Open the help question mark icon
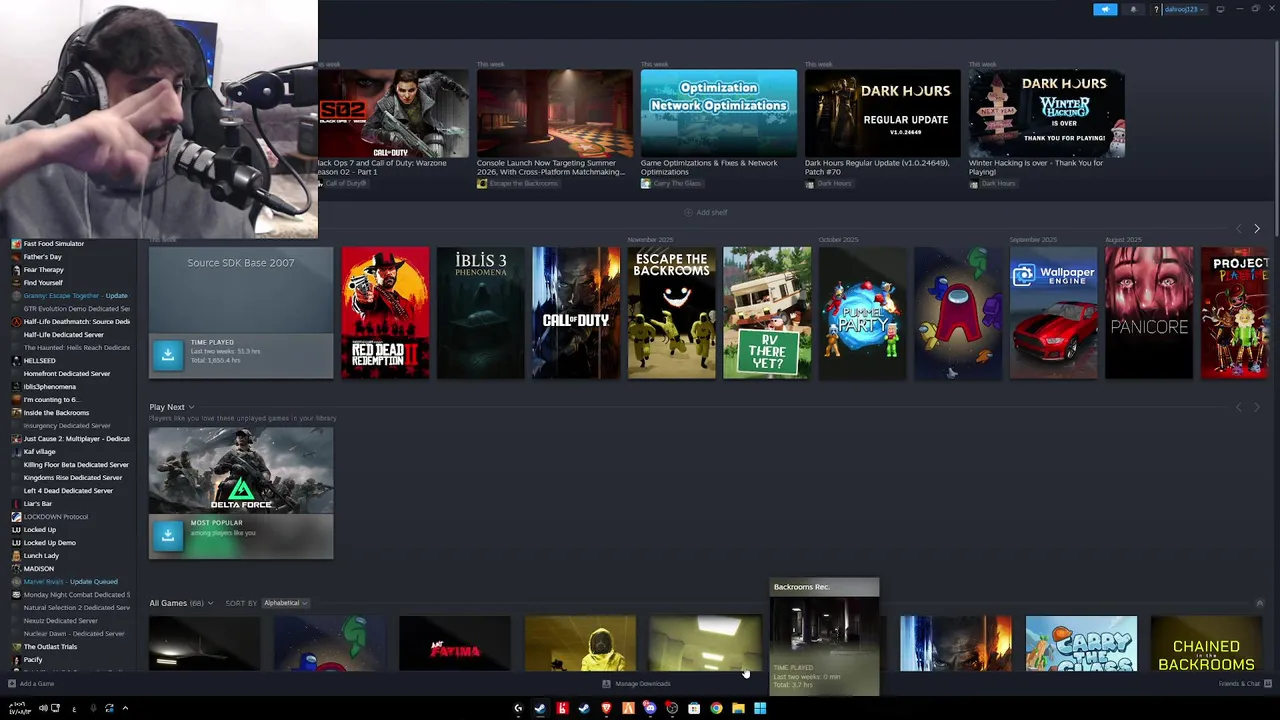The width and height of the screenshot is (1280, 720). point(1156,9)
